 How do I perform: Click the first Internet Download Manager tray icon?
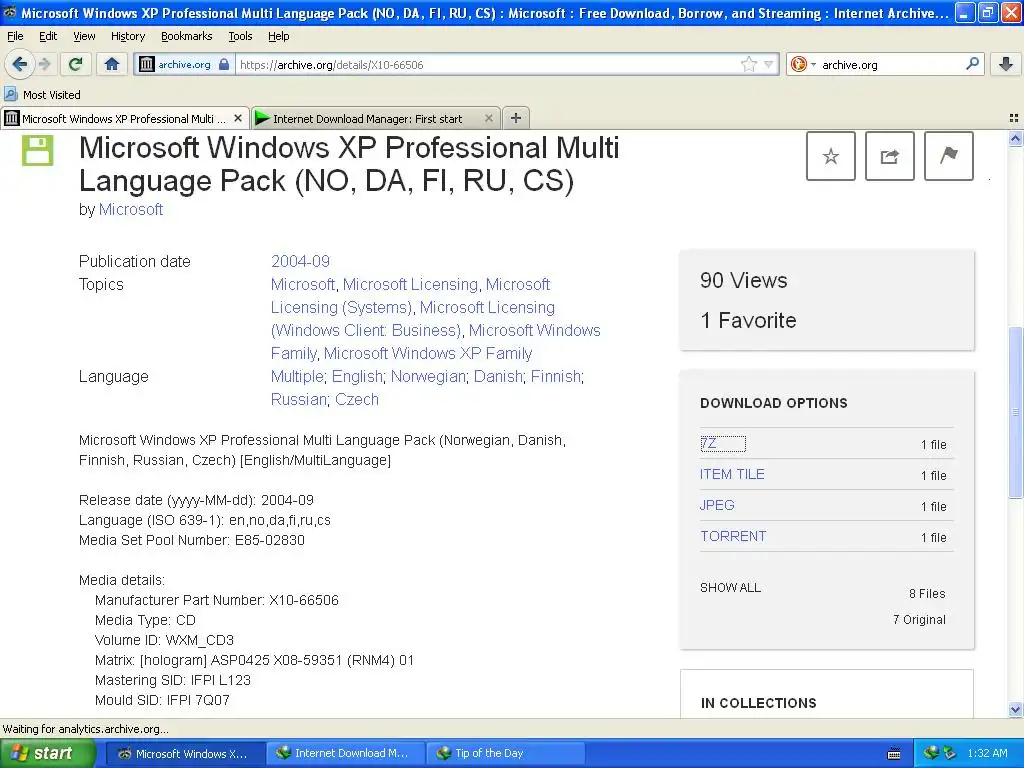(931, 753)
